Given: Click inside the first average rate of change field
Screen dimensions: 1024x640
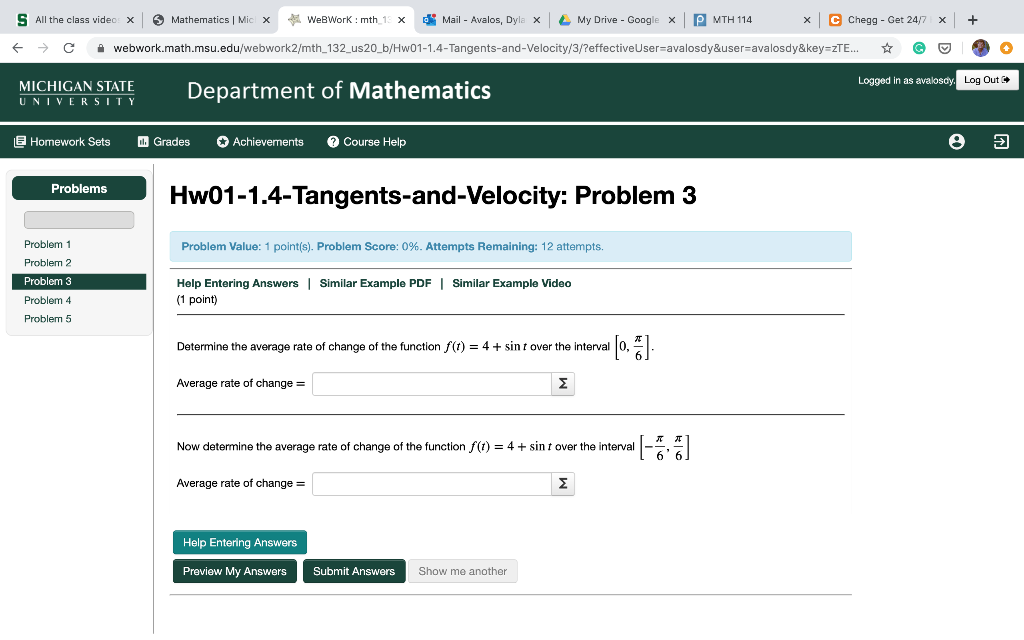Looking at the screenshot, I should [x=430, y=383].
